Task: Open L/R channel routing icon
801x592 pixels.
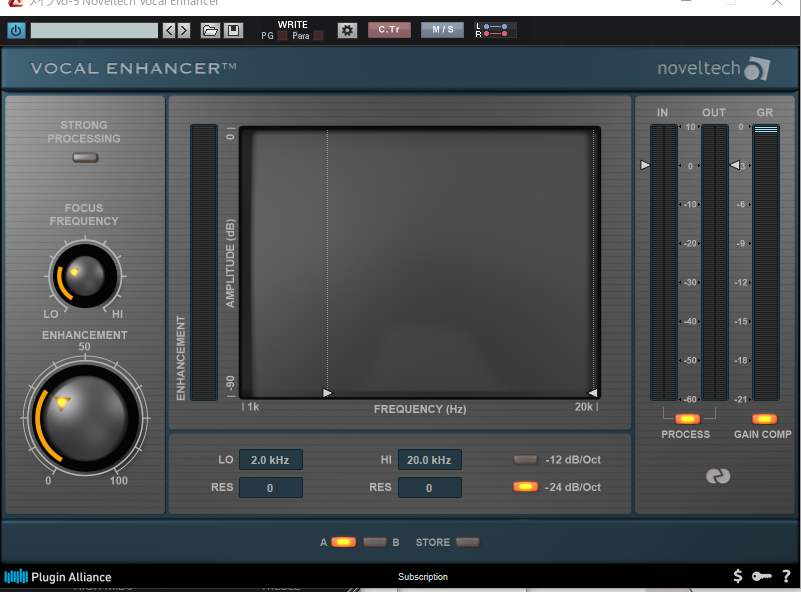Action: 496,30
